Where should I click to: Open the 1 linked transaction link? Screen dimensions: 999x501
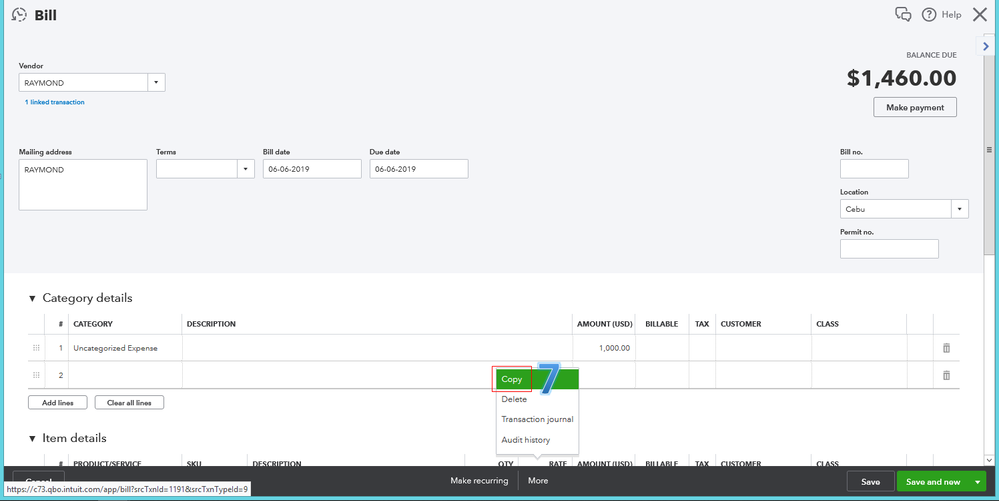54,102
